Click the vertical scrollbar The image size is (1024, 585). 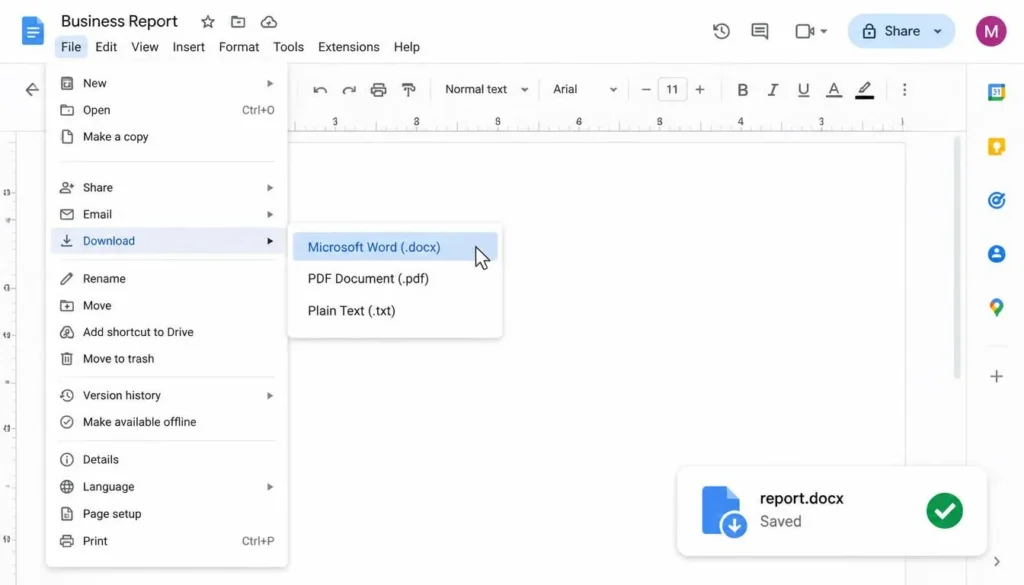click(957, 257)
